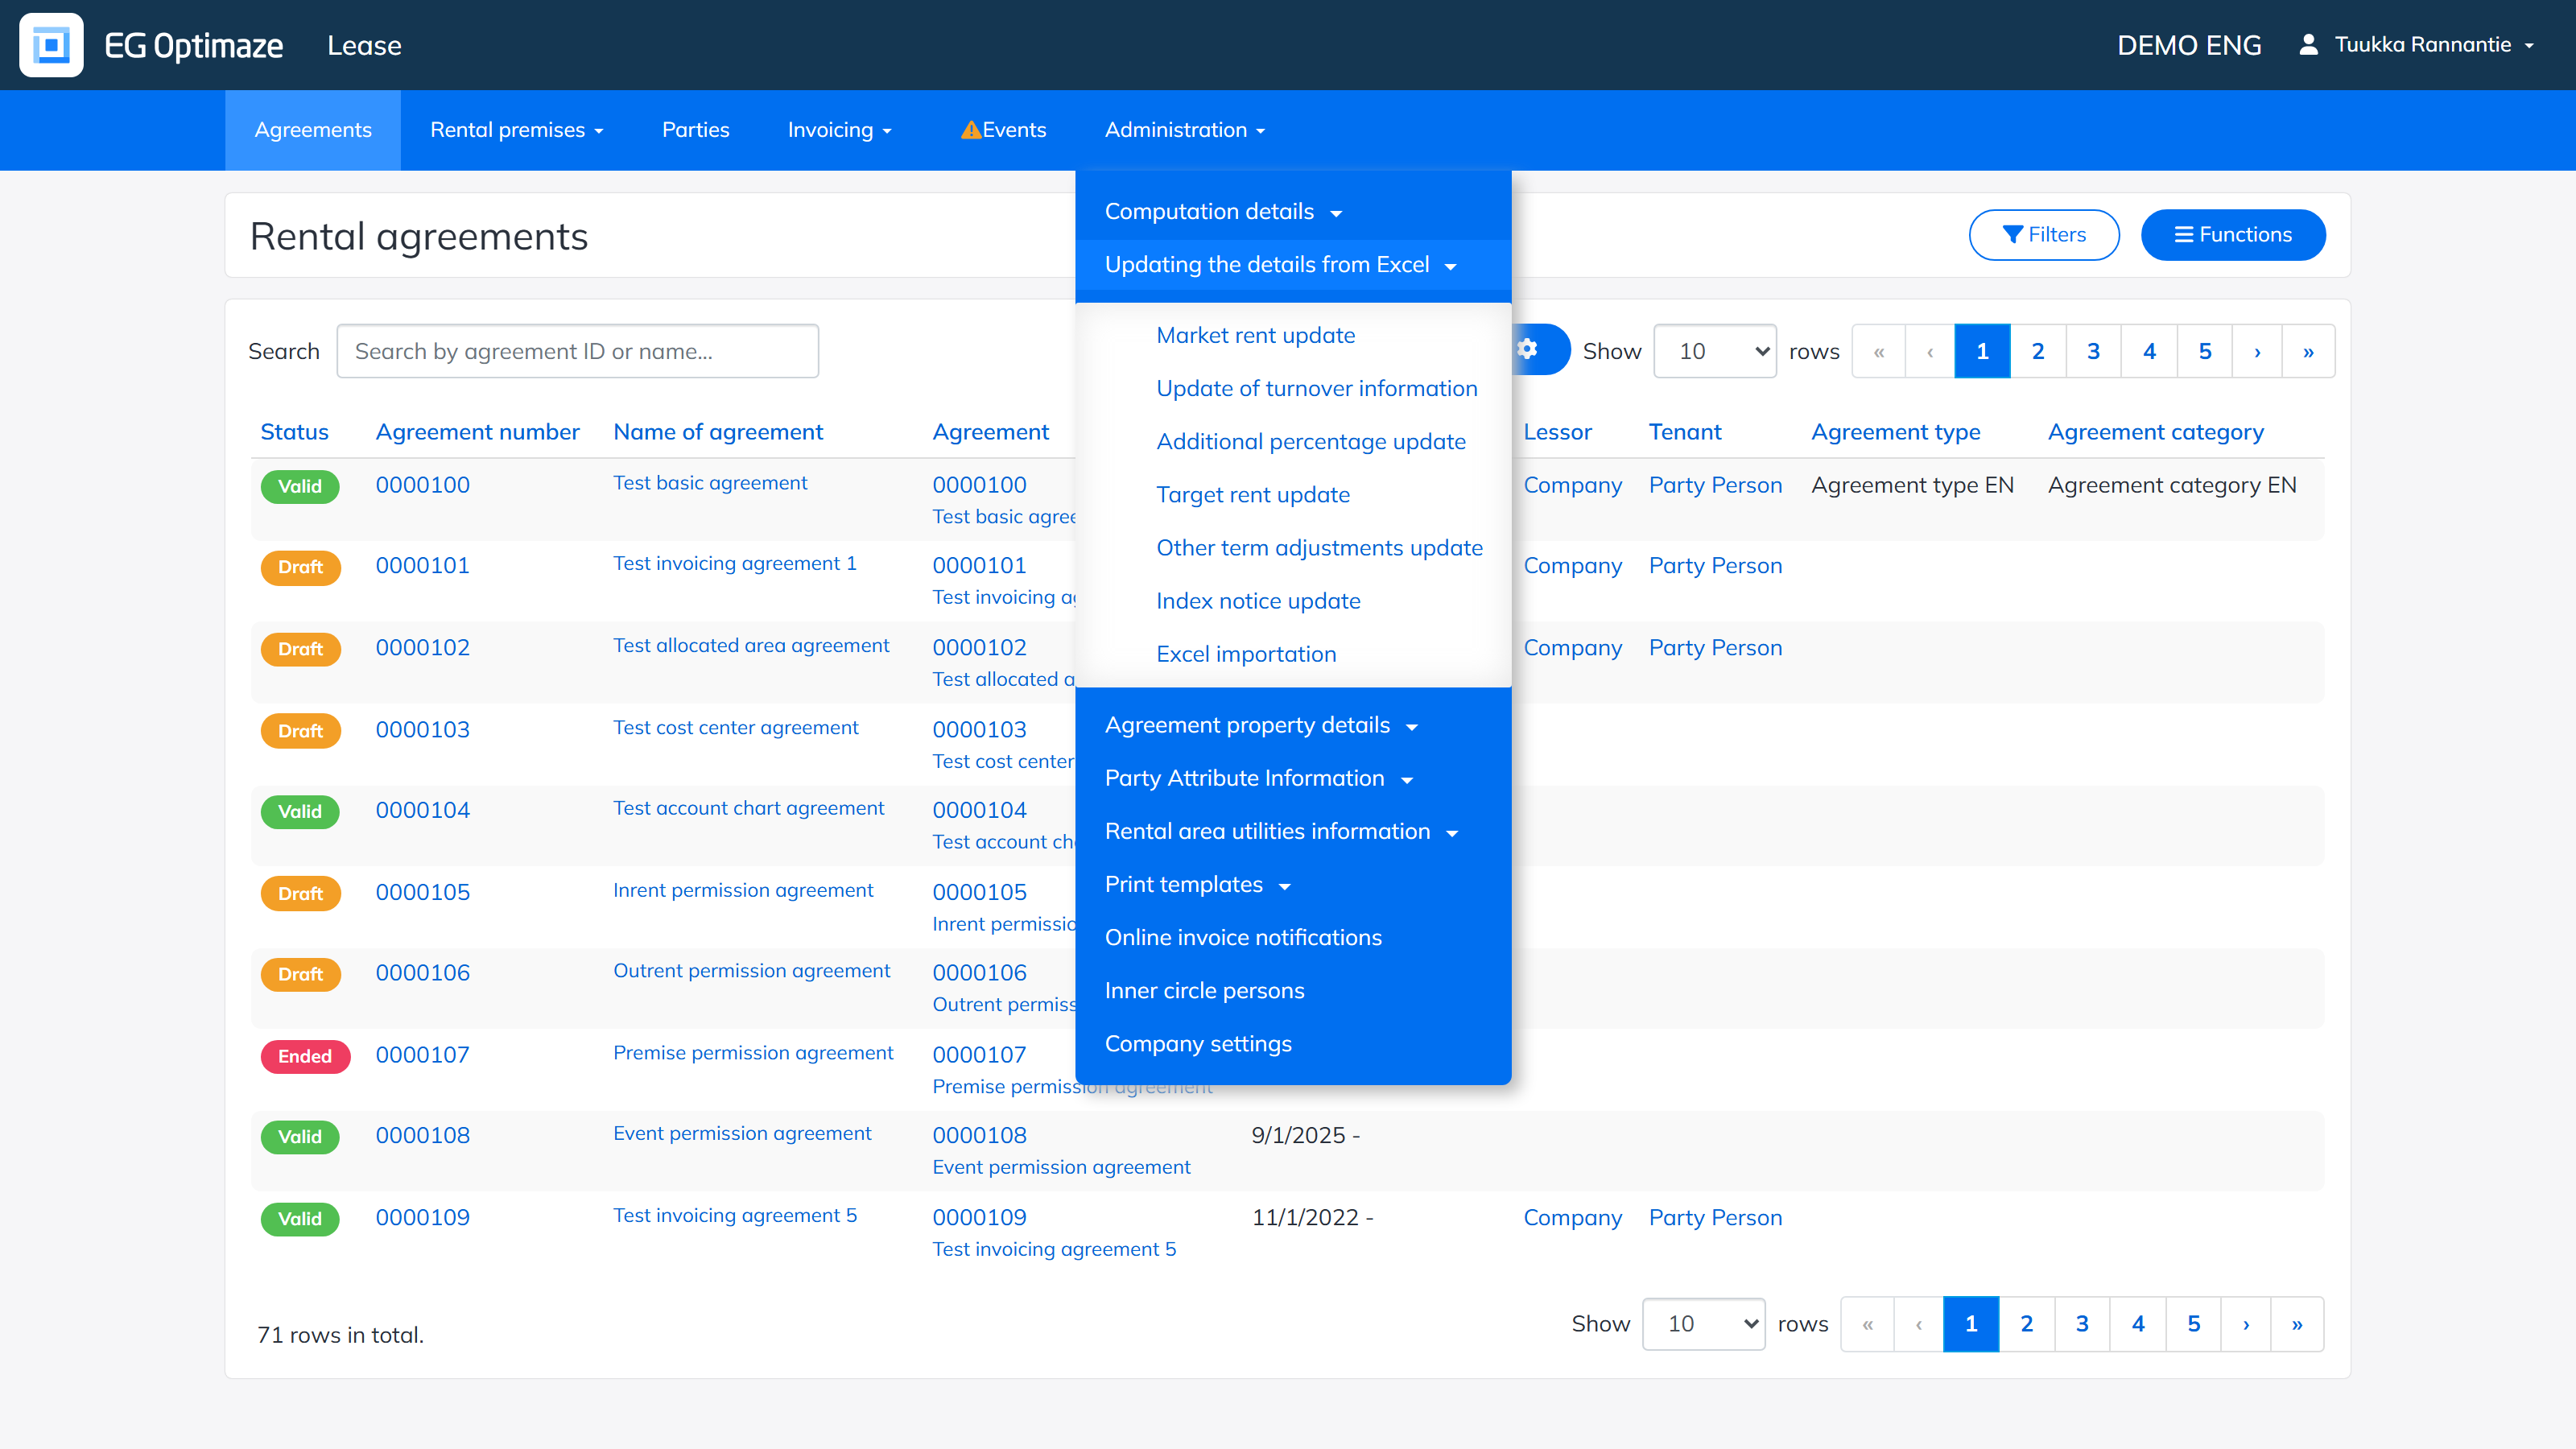Screen dimensions: 2576x1449
Task: Open agreement number 0000100
Action: tap(423, 485)
